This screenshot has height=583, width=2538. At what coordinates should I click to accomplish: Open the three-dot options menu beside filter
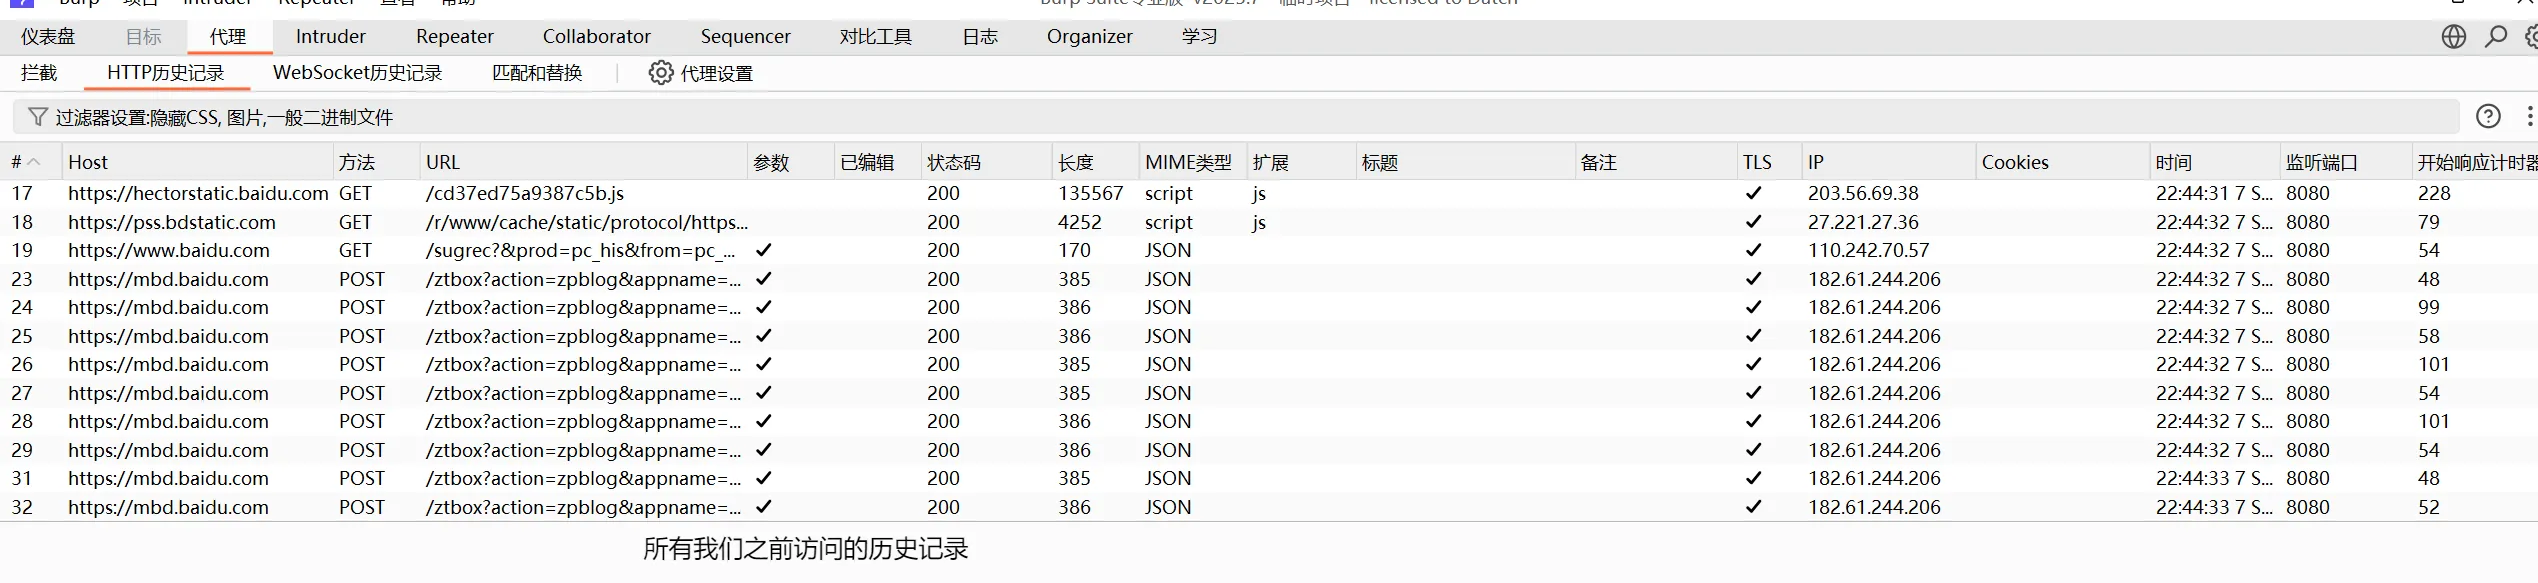(x=2529, y=117)
